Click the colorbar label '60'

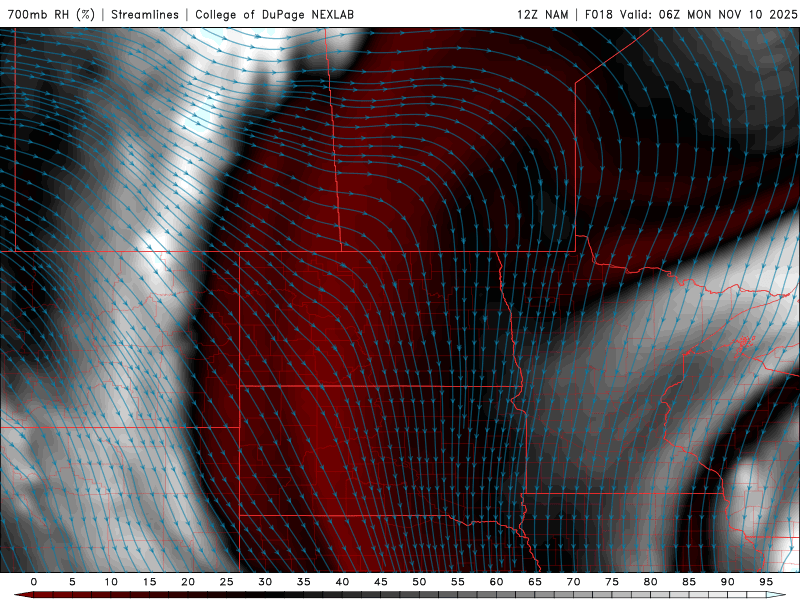(x=496, y=582)
